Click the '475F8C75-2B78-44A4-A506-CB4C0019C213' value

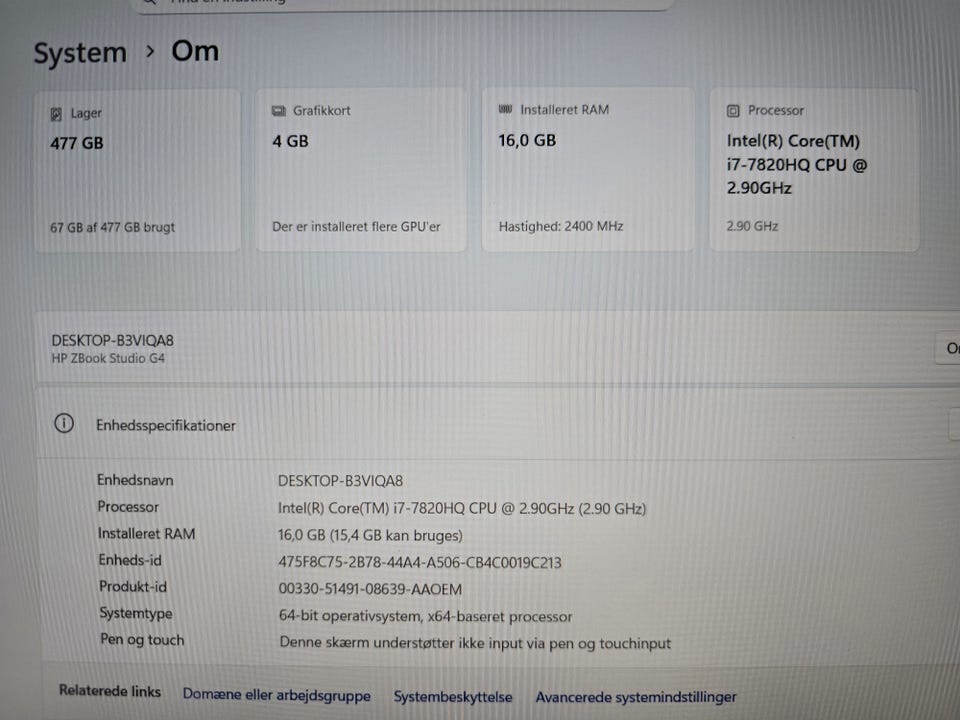tap(420, 563)
